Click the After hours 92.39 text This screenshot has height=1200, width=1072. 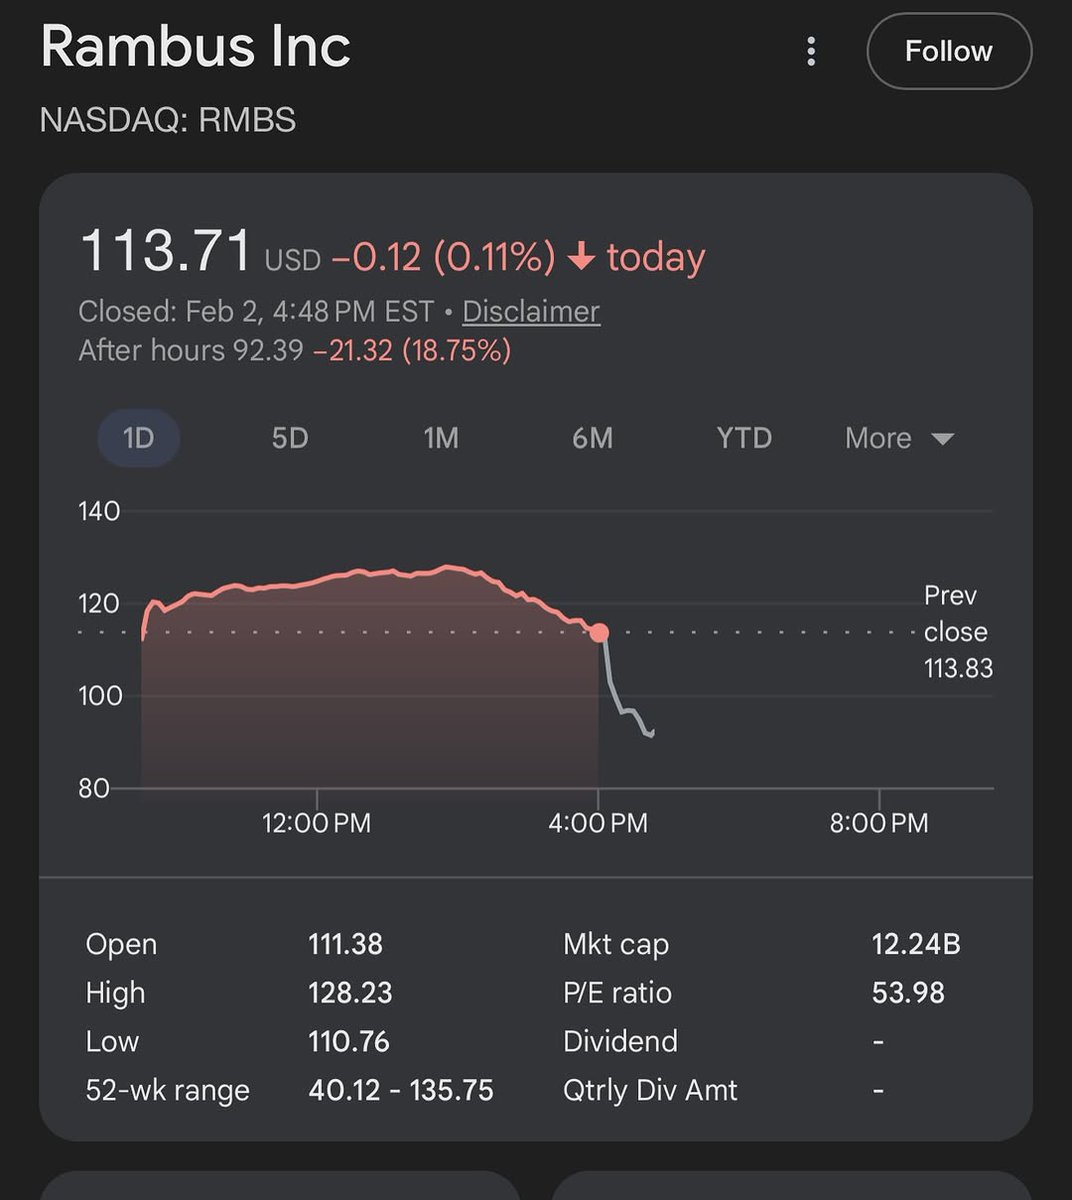coord(191,351)
